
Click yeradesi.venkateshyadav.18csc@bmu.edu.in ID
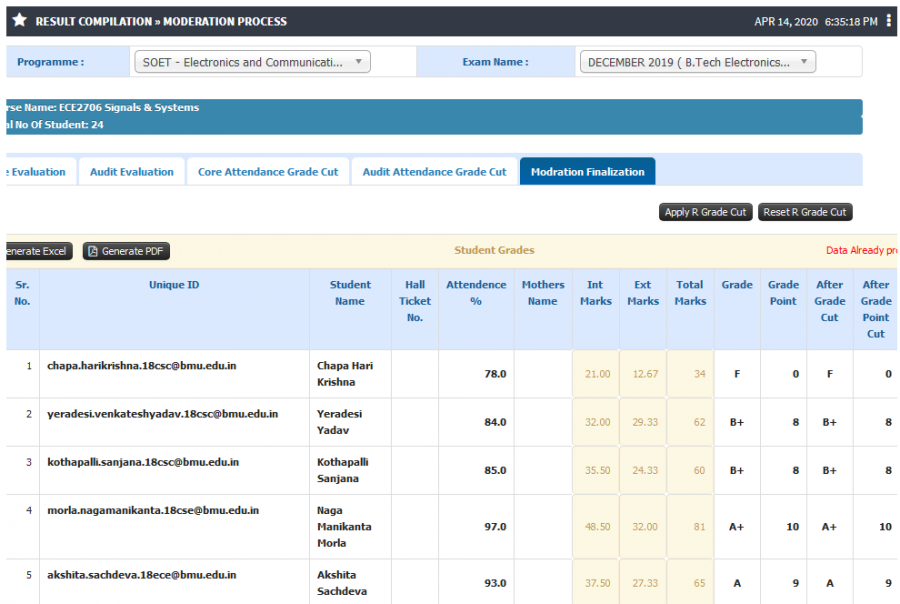coord(162,414)
